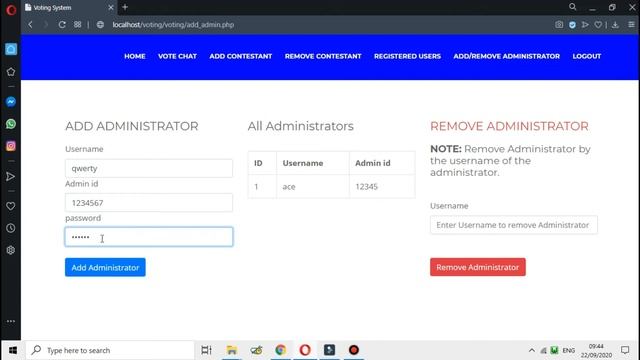This screenshot has width=640, height=360.
Task: Add page to bookmarks with heart icon
Action: pos(598,24)
